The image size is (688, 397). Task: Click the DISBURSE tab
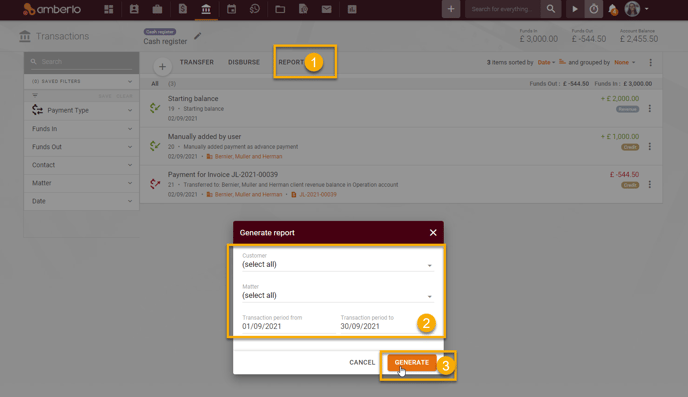click(x=244, y=62)
